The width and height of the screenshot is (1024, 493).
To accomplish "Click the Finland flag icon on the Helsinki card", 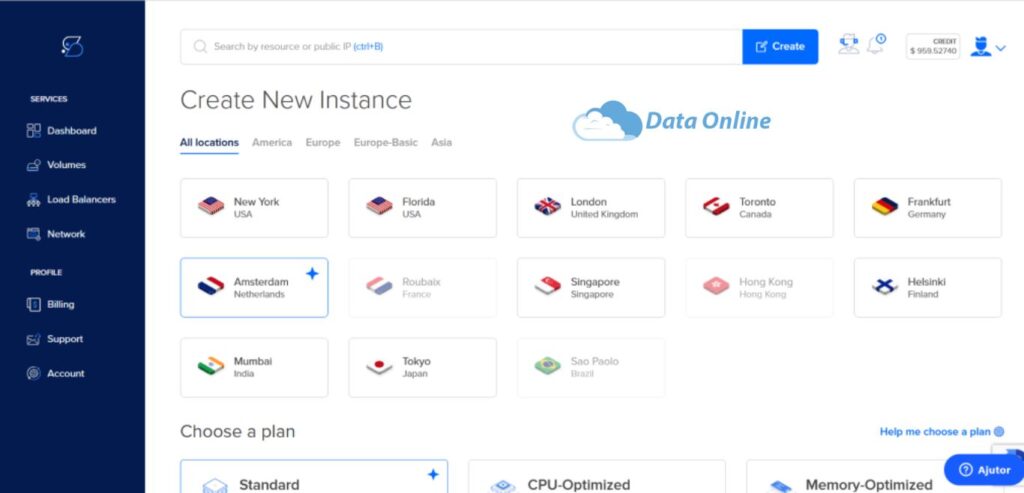I will (884, 286).
